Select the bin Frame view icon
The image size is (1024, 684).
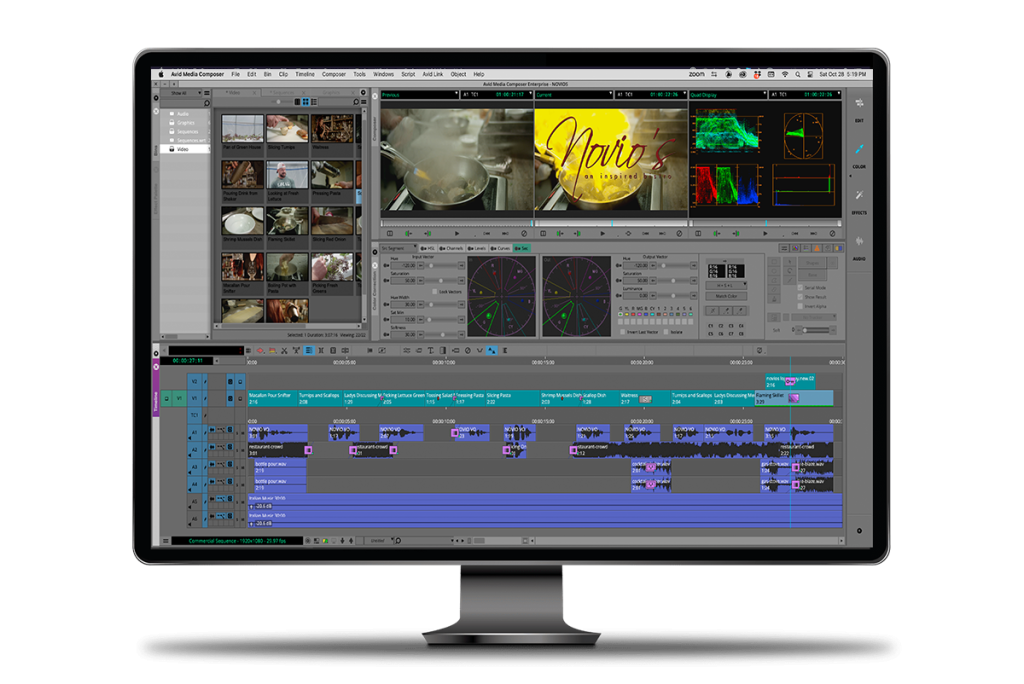pyautogui.click(x=306, y=102)
